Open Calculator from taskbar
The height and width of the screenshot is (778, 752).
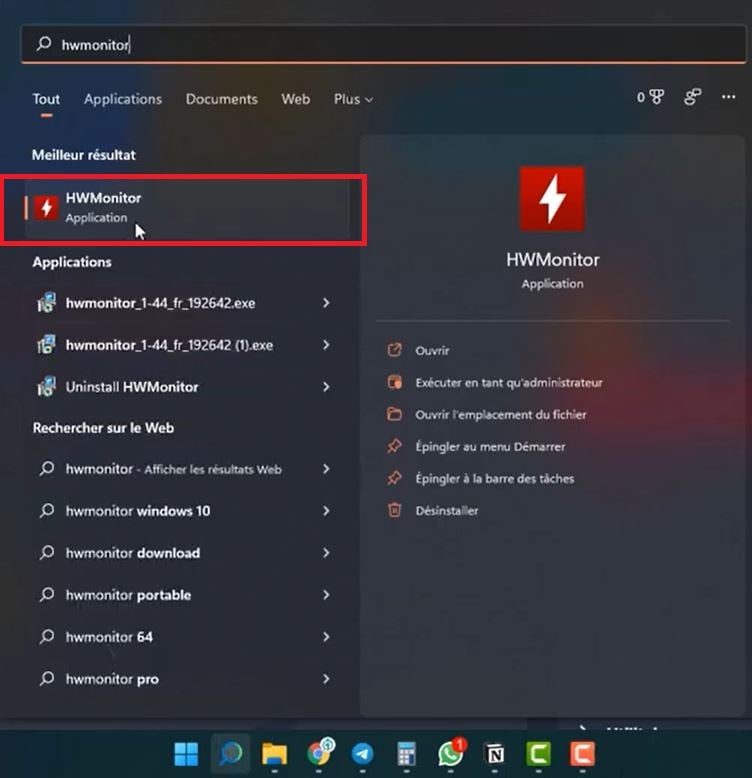pyautogui.click(x=406, y=754)
